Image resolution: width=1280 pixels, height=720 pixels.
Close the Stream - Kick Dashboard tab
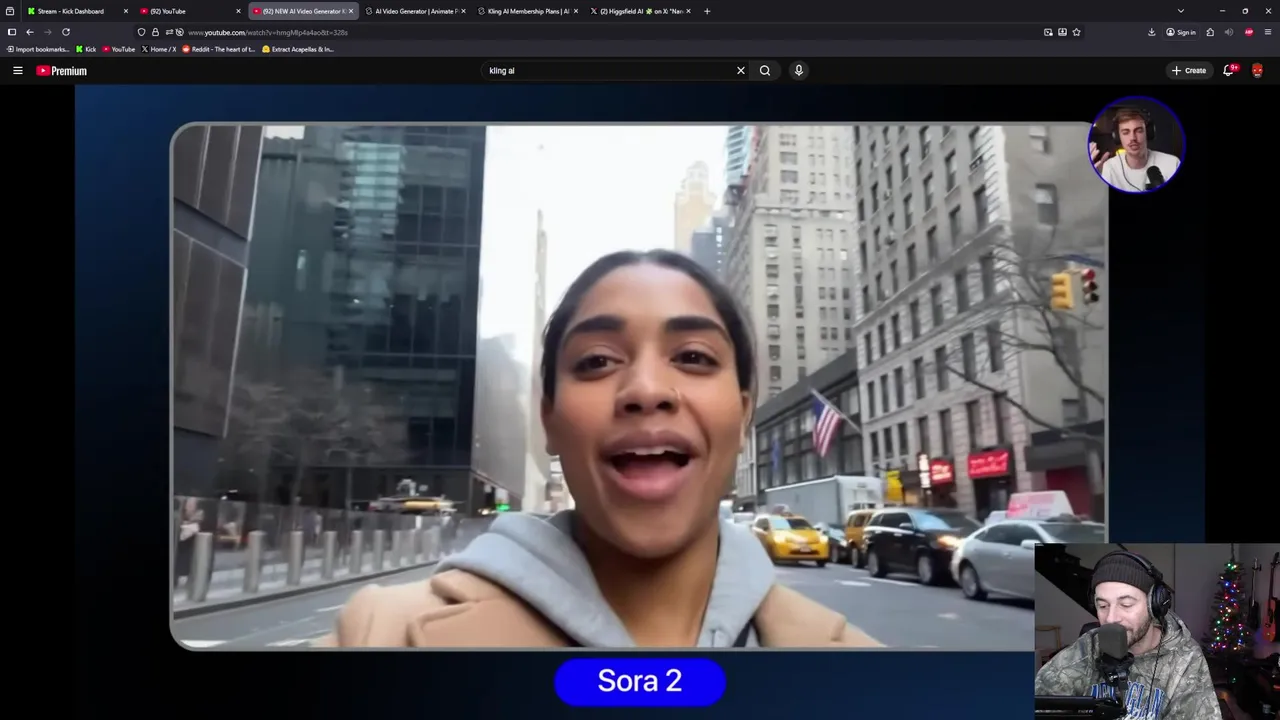pos(126,11)
